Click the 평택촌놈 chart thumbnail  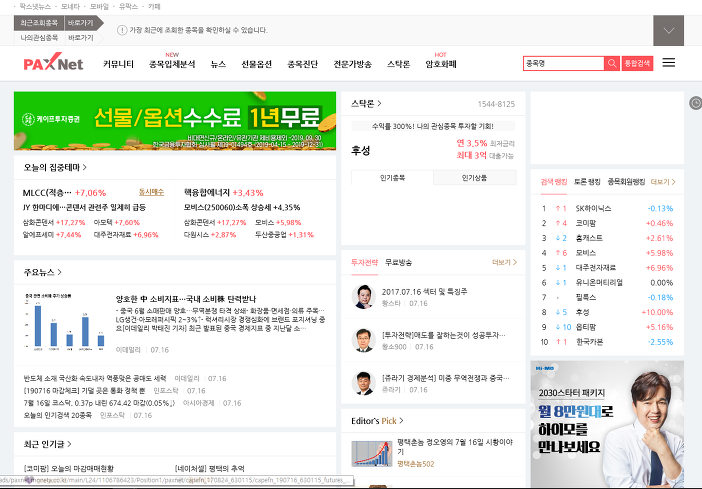[372, 454]
